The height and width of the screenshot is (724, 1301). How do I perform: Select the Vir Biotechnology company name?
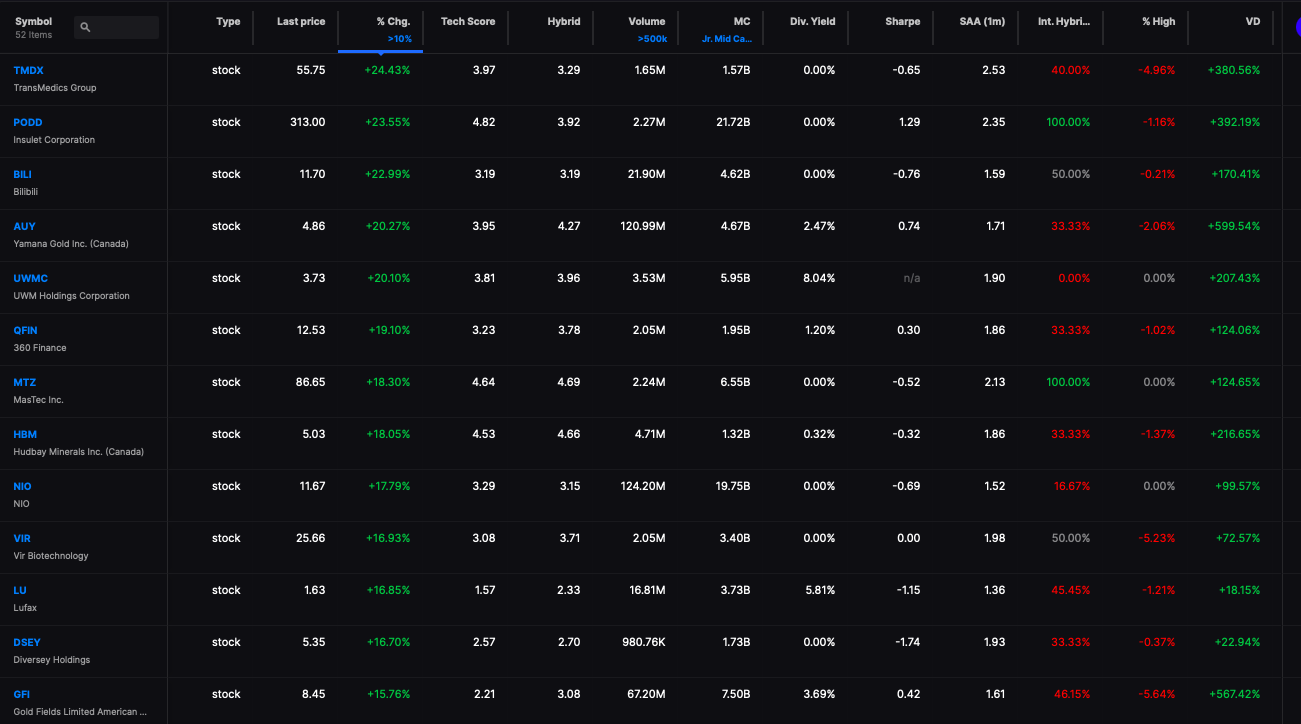51,556
